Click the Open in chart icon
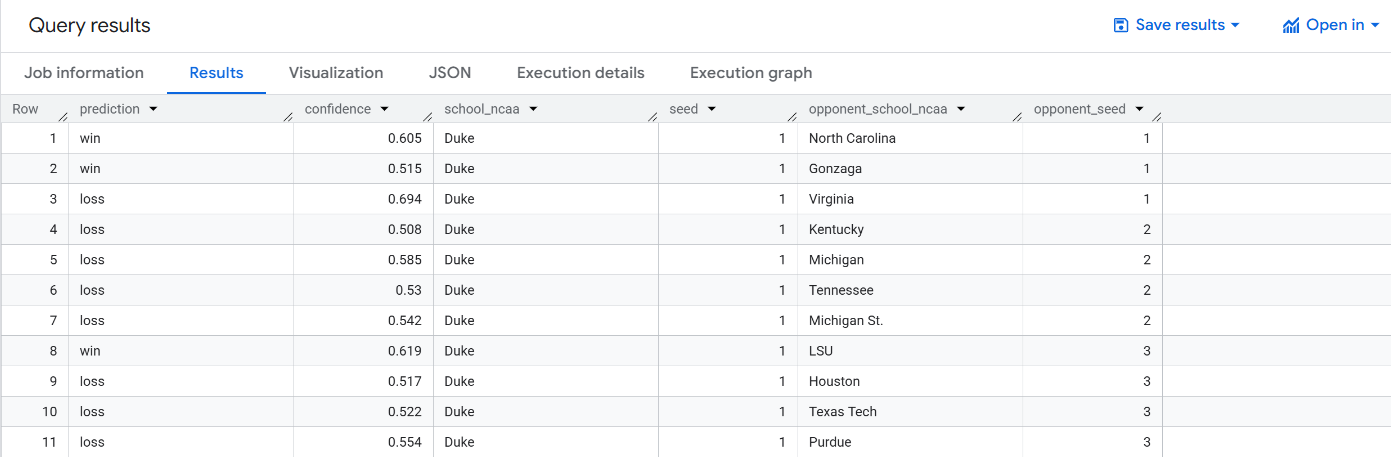This screenshot has height=457, width=1391. pyautogui.click(x=1291, y=25)
